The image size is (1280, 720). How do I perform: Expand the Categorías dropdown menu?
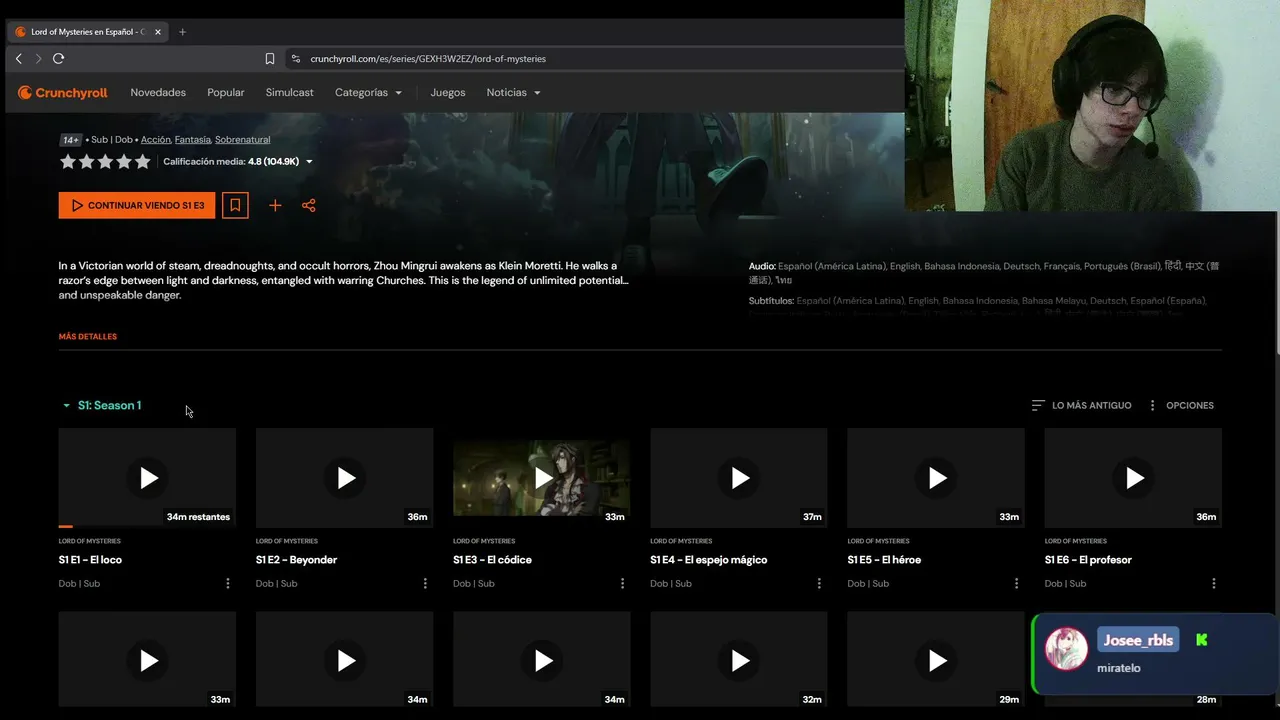tap(368, 93)
